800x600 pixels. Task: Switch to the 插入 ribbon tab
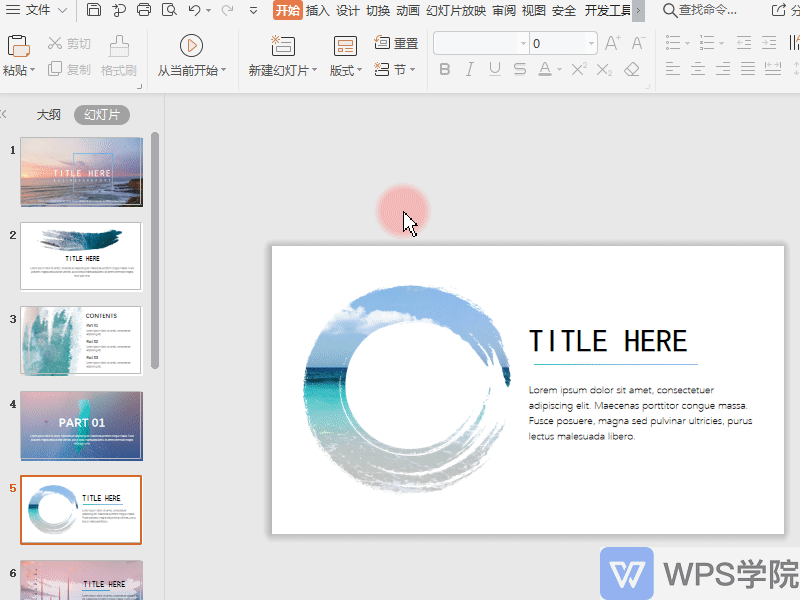pos(318,11)
